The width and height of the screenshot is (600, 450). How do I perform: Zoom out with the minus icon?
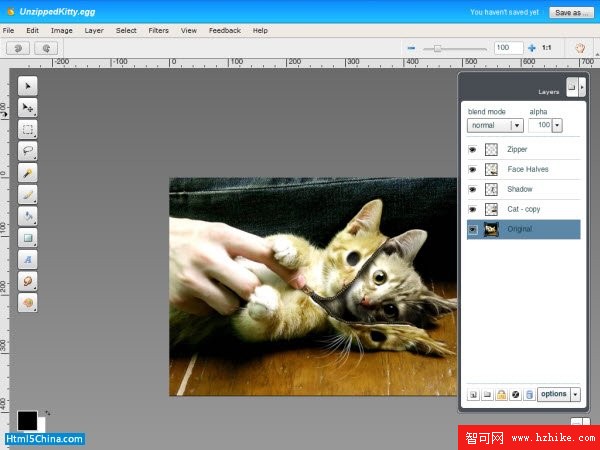click(x=411, y=48)
